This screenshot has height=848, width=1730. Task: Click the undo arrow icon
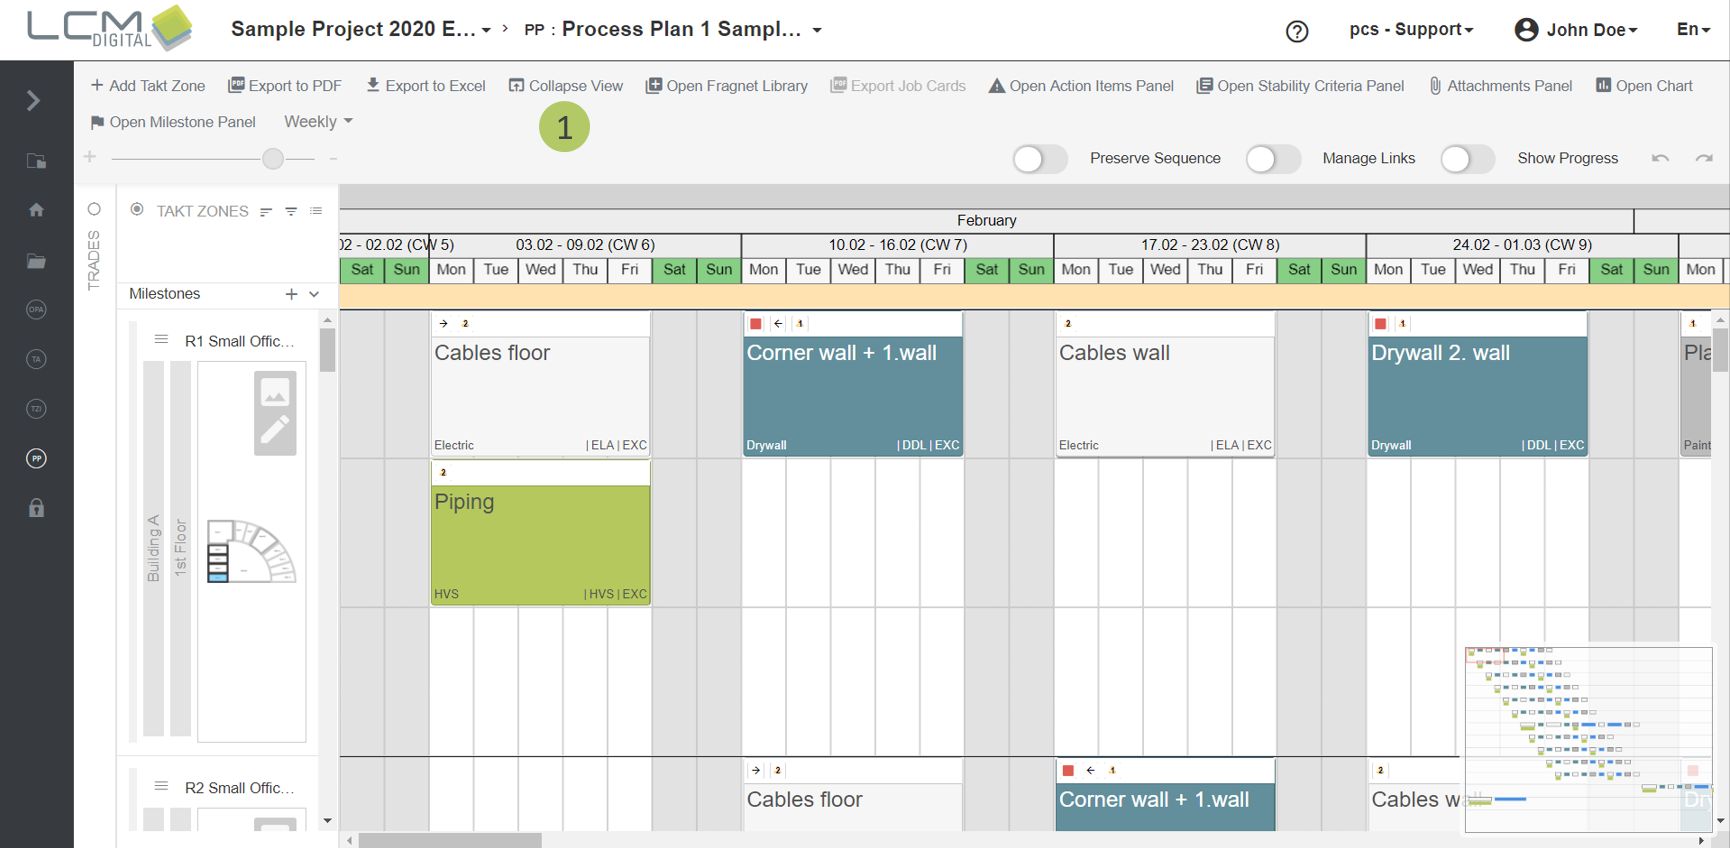point(1660,158)
